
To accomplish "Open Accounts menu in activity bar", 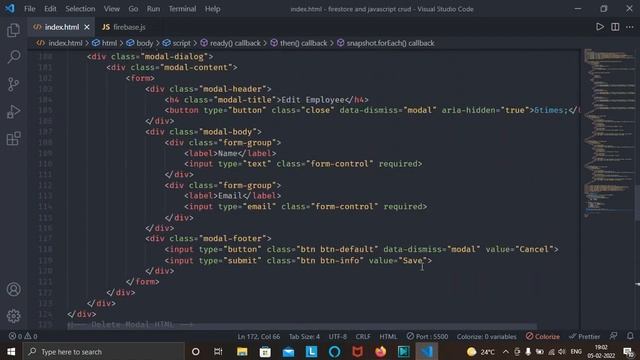I will pos(13,289).
